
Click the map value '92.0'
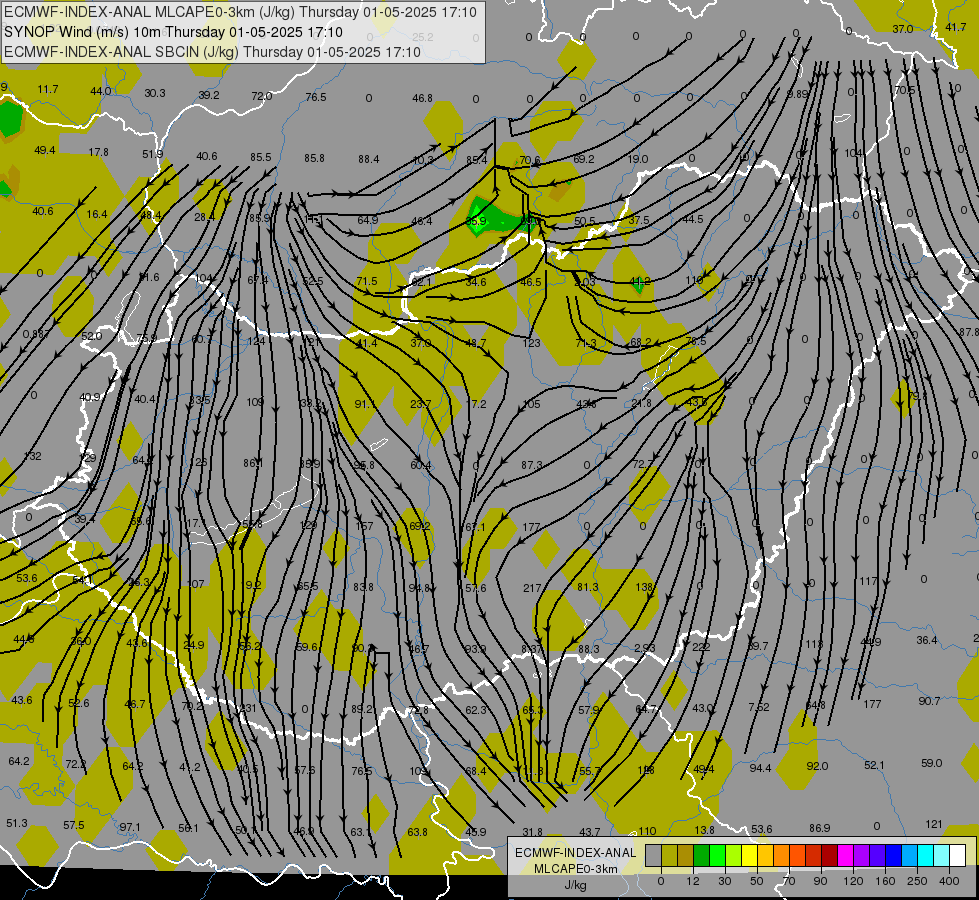(817, 766)
